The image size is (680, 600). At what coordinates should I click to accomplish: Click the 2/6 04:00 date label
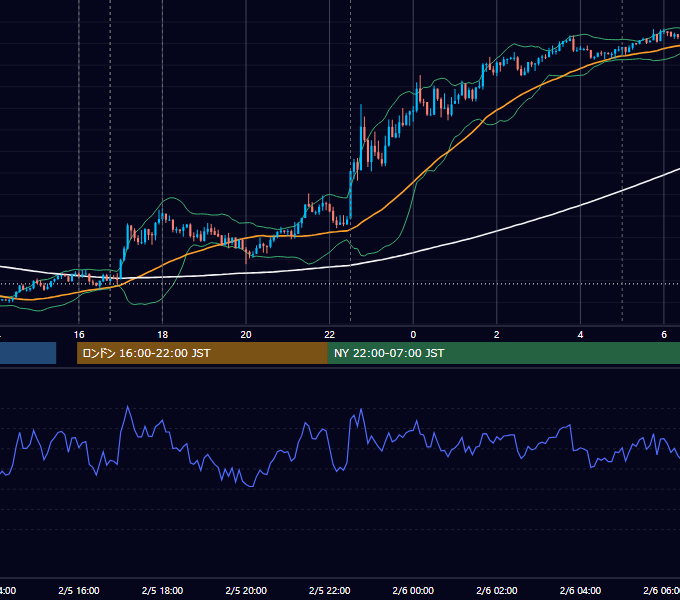coord(580,590)
